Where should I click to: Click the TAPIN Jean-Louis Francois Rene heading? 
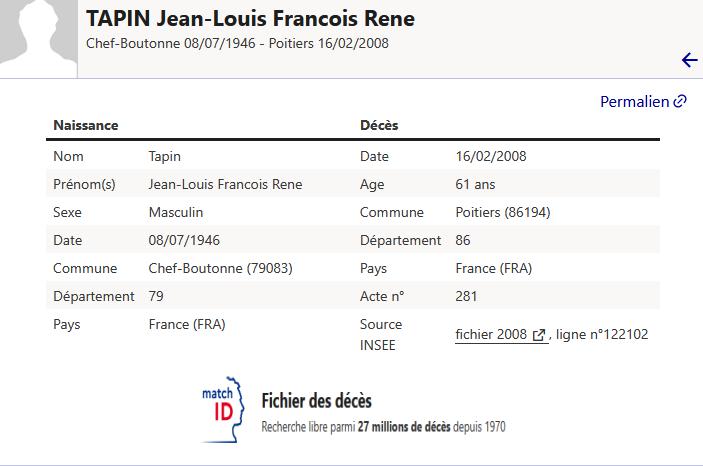[x=250, y=19]
